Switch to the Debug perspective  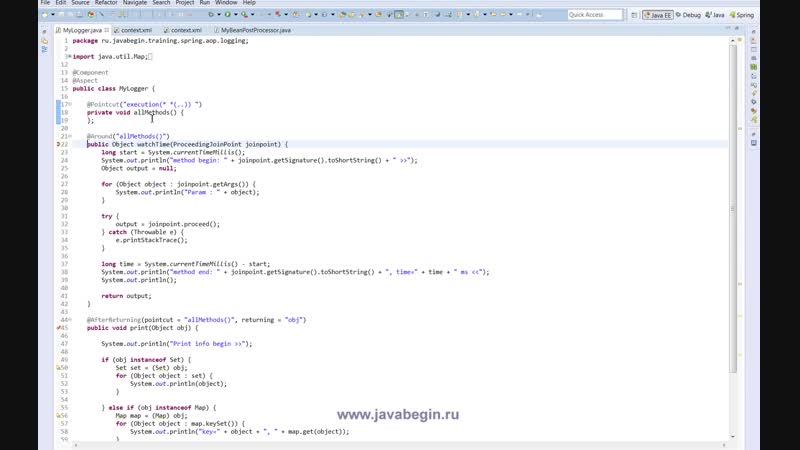pos(688,15)
